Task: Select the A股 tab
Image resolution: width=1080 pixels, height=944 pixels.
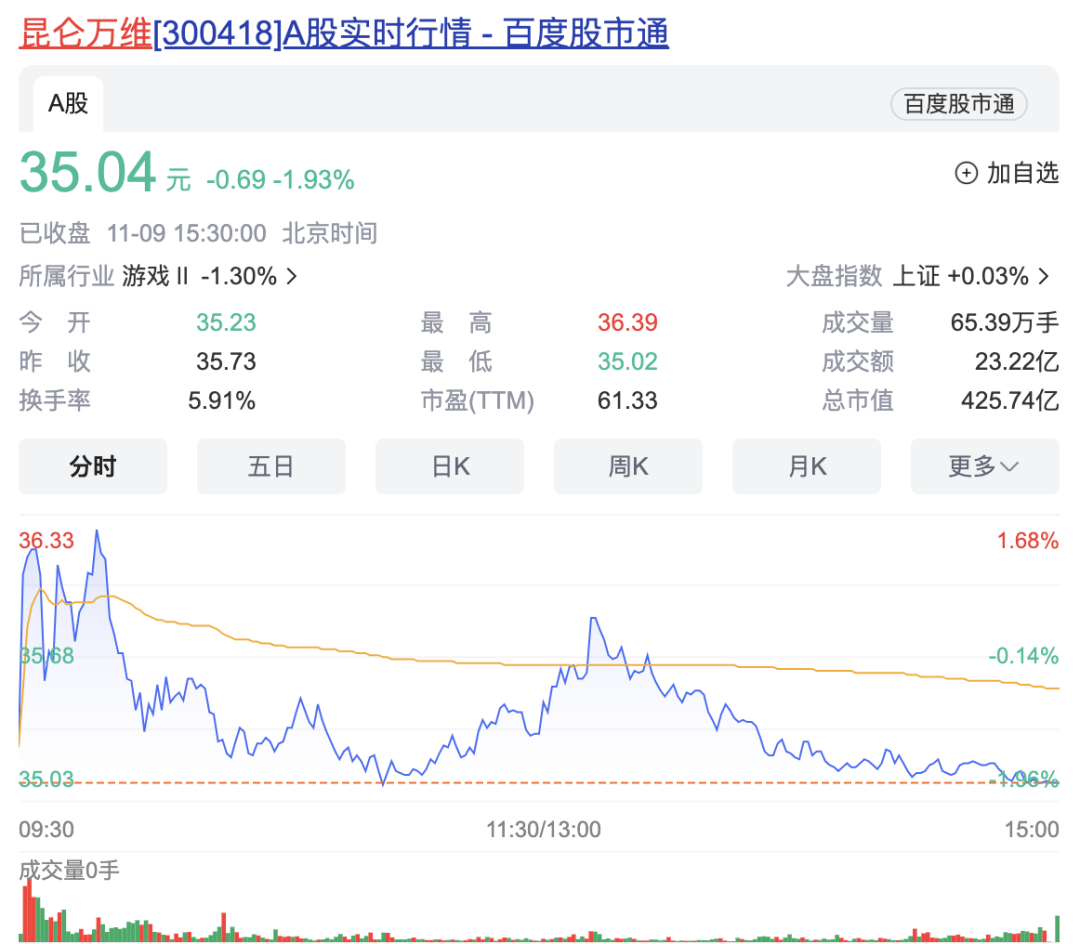Action: tap(68, 104)
